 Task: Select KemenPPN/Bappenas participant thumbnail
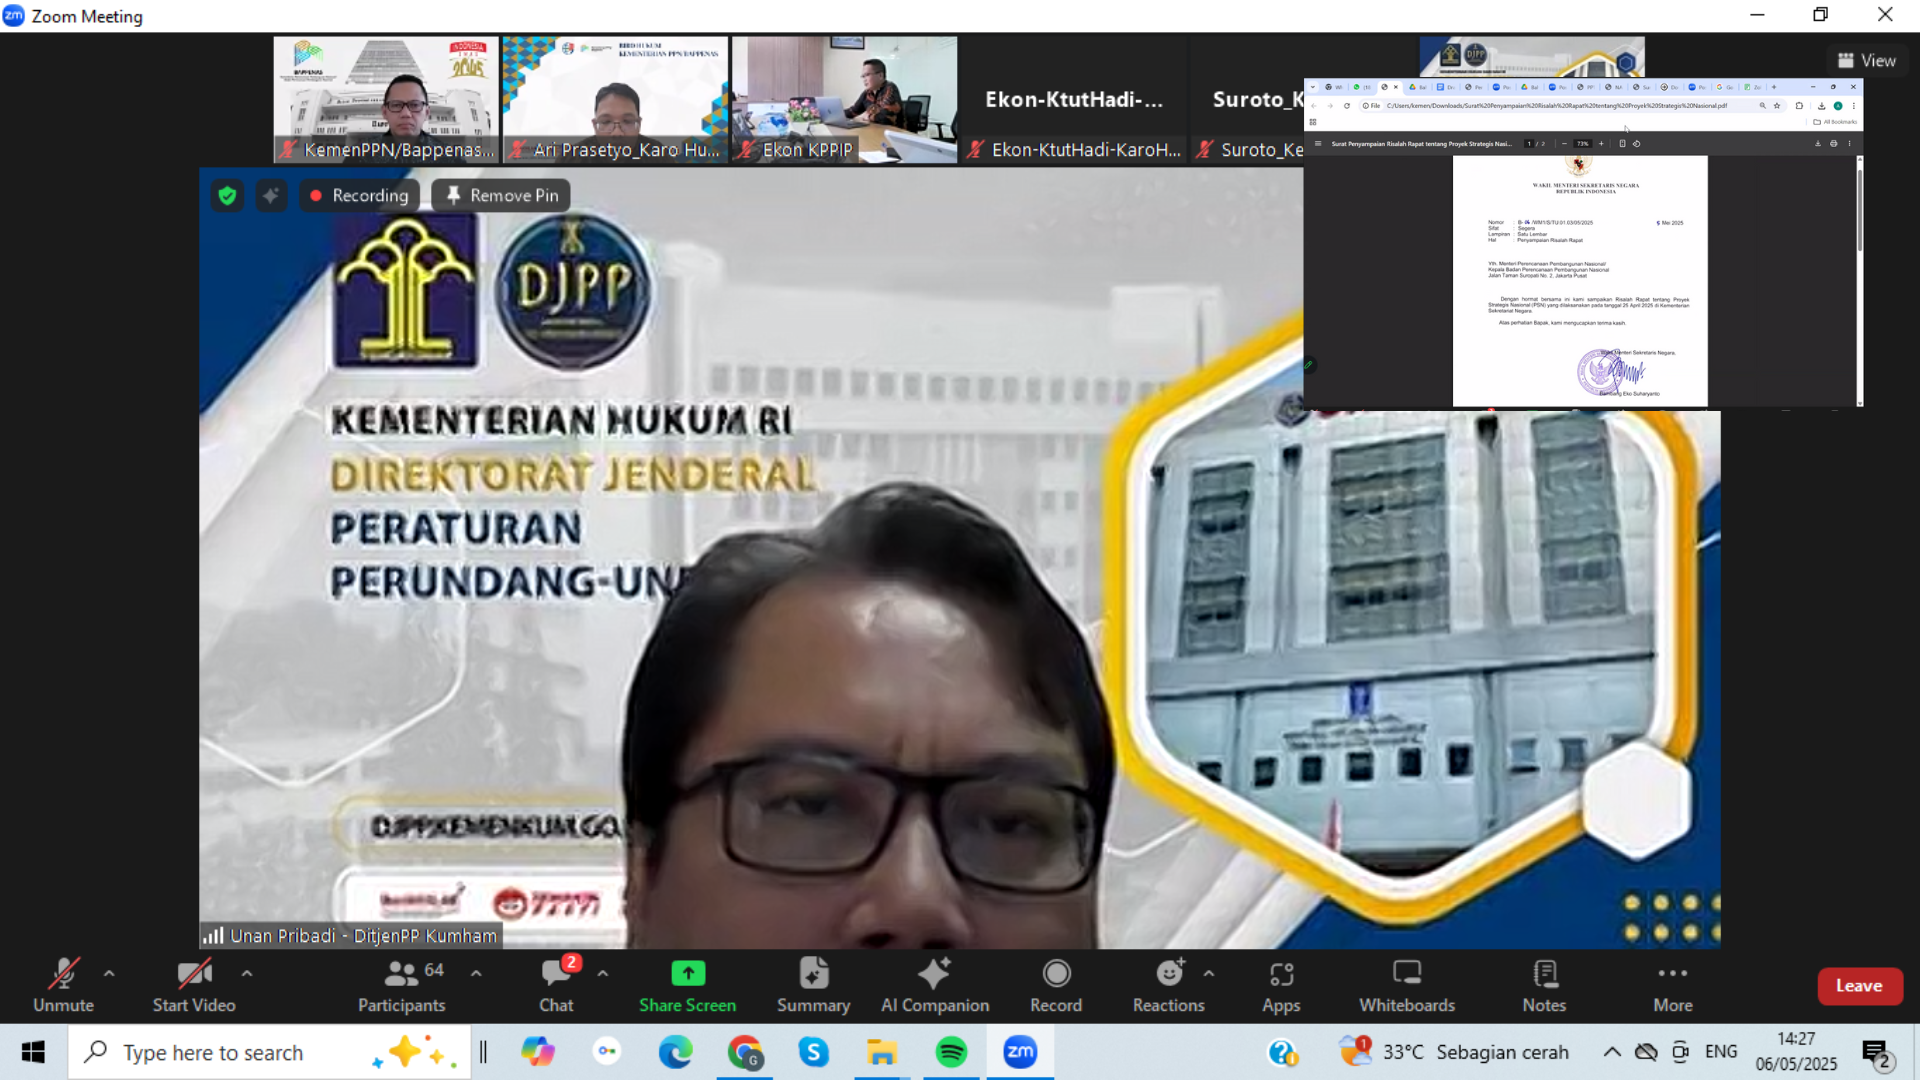(x=386, y=100)
